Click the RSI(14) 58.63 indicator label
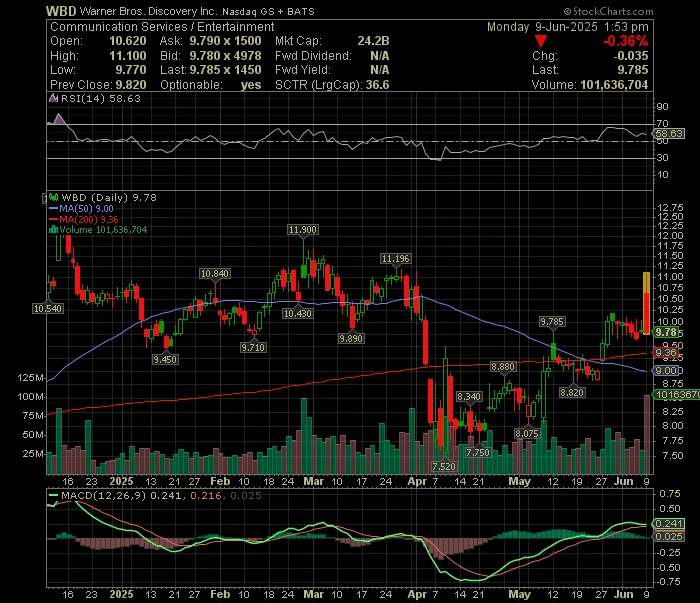 [100, 99]
